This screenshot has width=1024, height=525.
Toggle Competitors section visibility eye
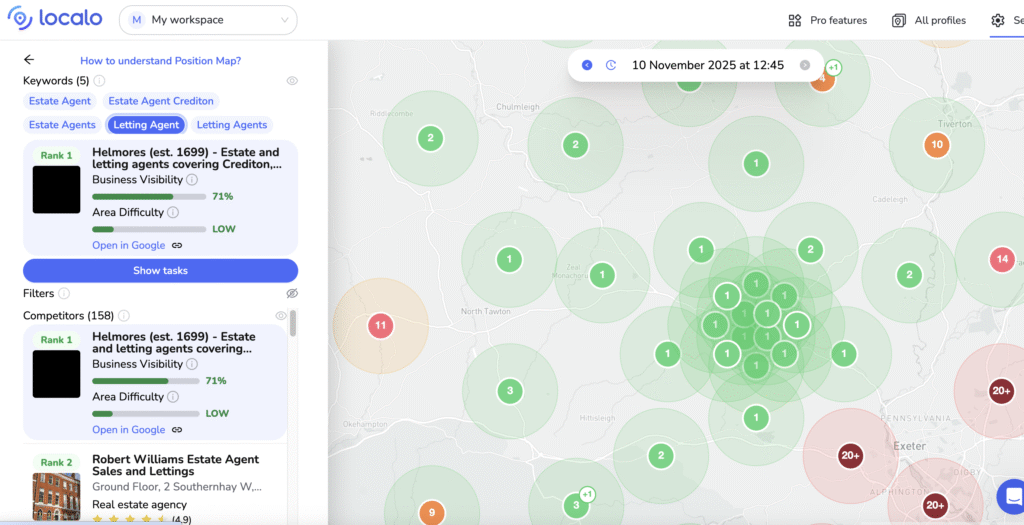[281, 316]
